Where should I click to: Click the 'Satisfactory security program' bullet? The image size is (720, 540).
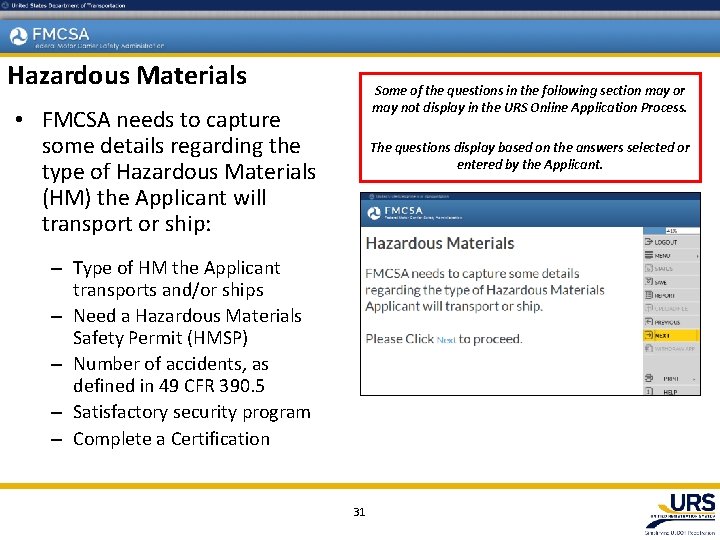point(192,412)
